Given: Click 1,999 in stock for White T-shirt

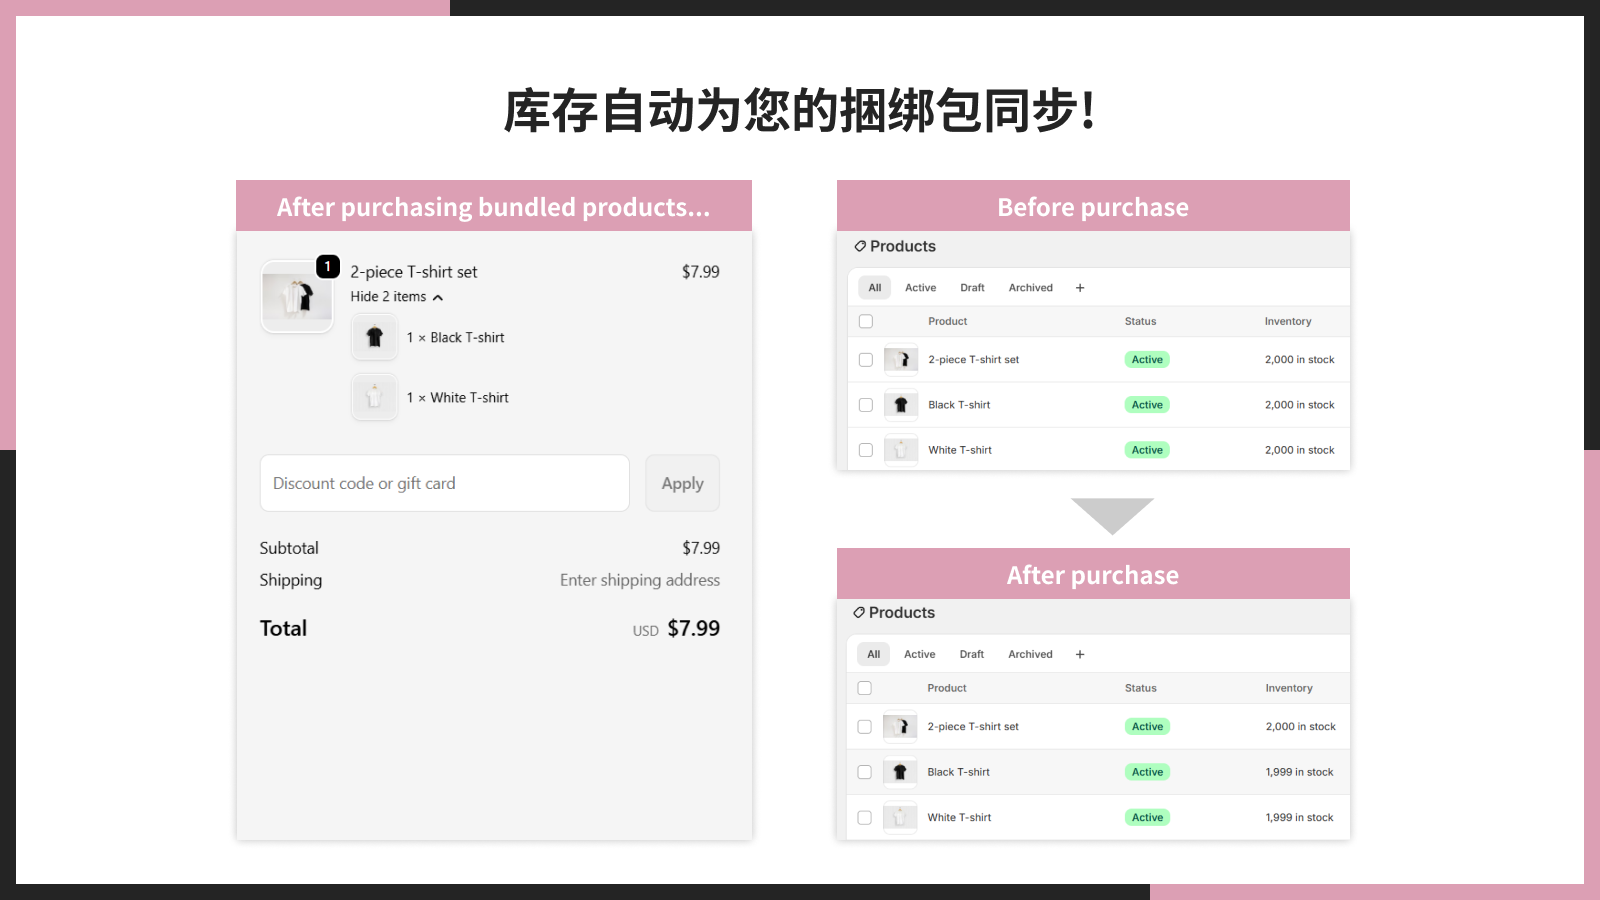Looking at the screenshot, I should pyautogui.click(x=1299, y=818).
